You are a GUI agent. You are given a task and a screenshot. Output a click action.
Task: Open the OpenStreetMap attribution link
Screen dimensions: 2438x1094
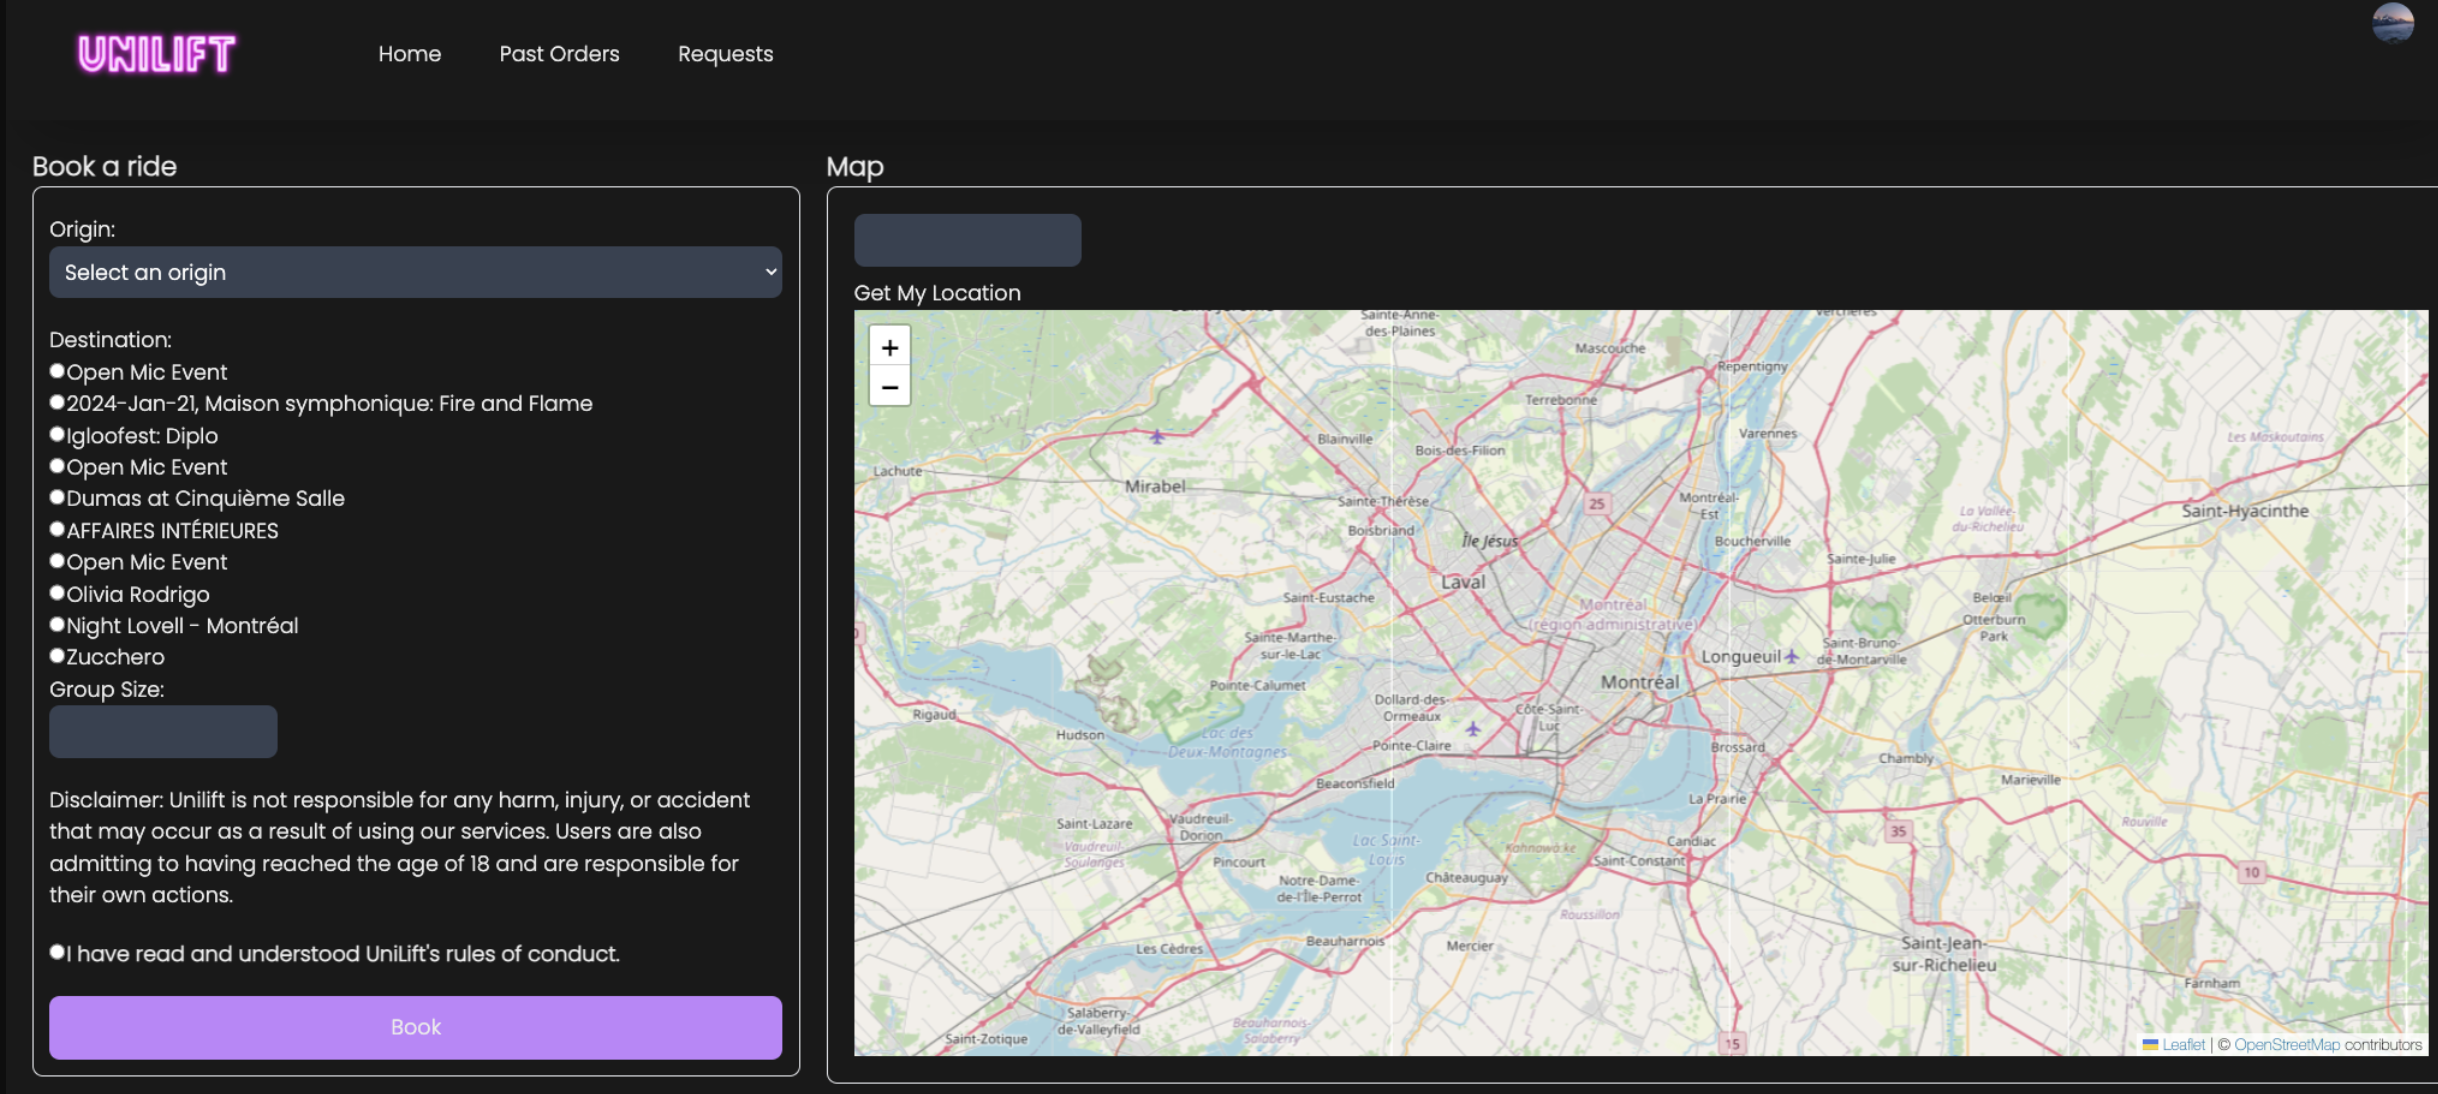(2286, 1044)
